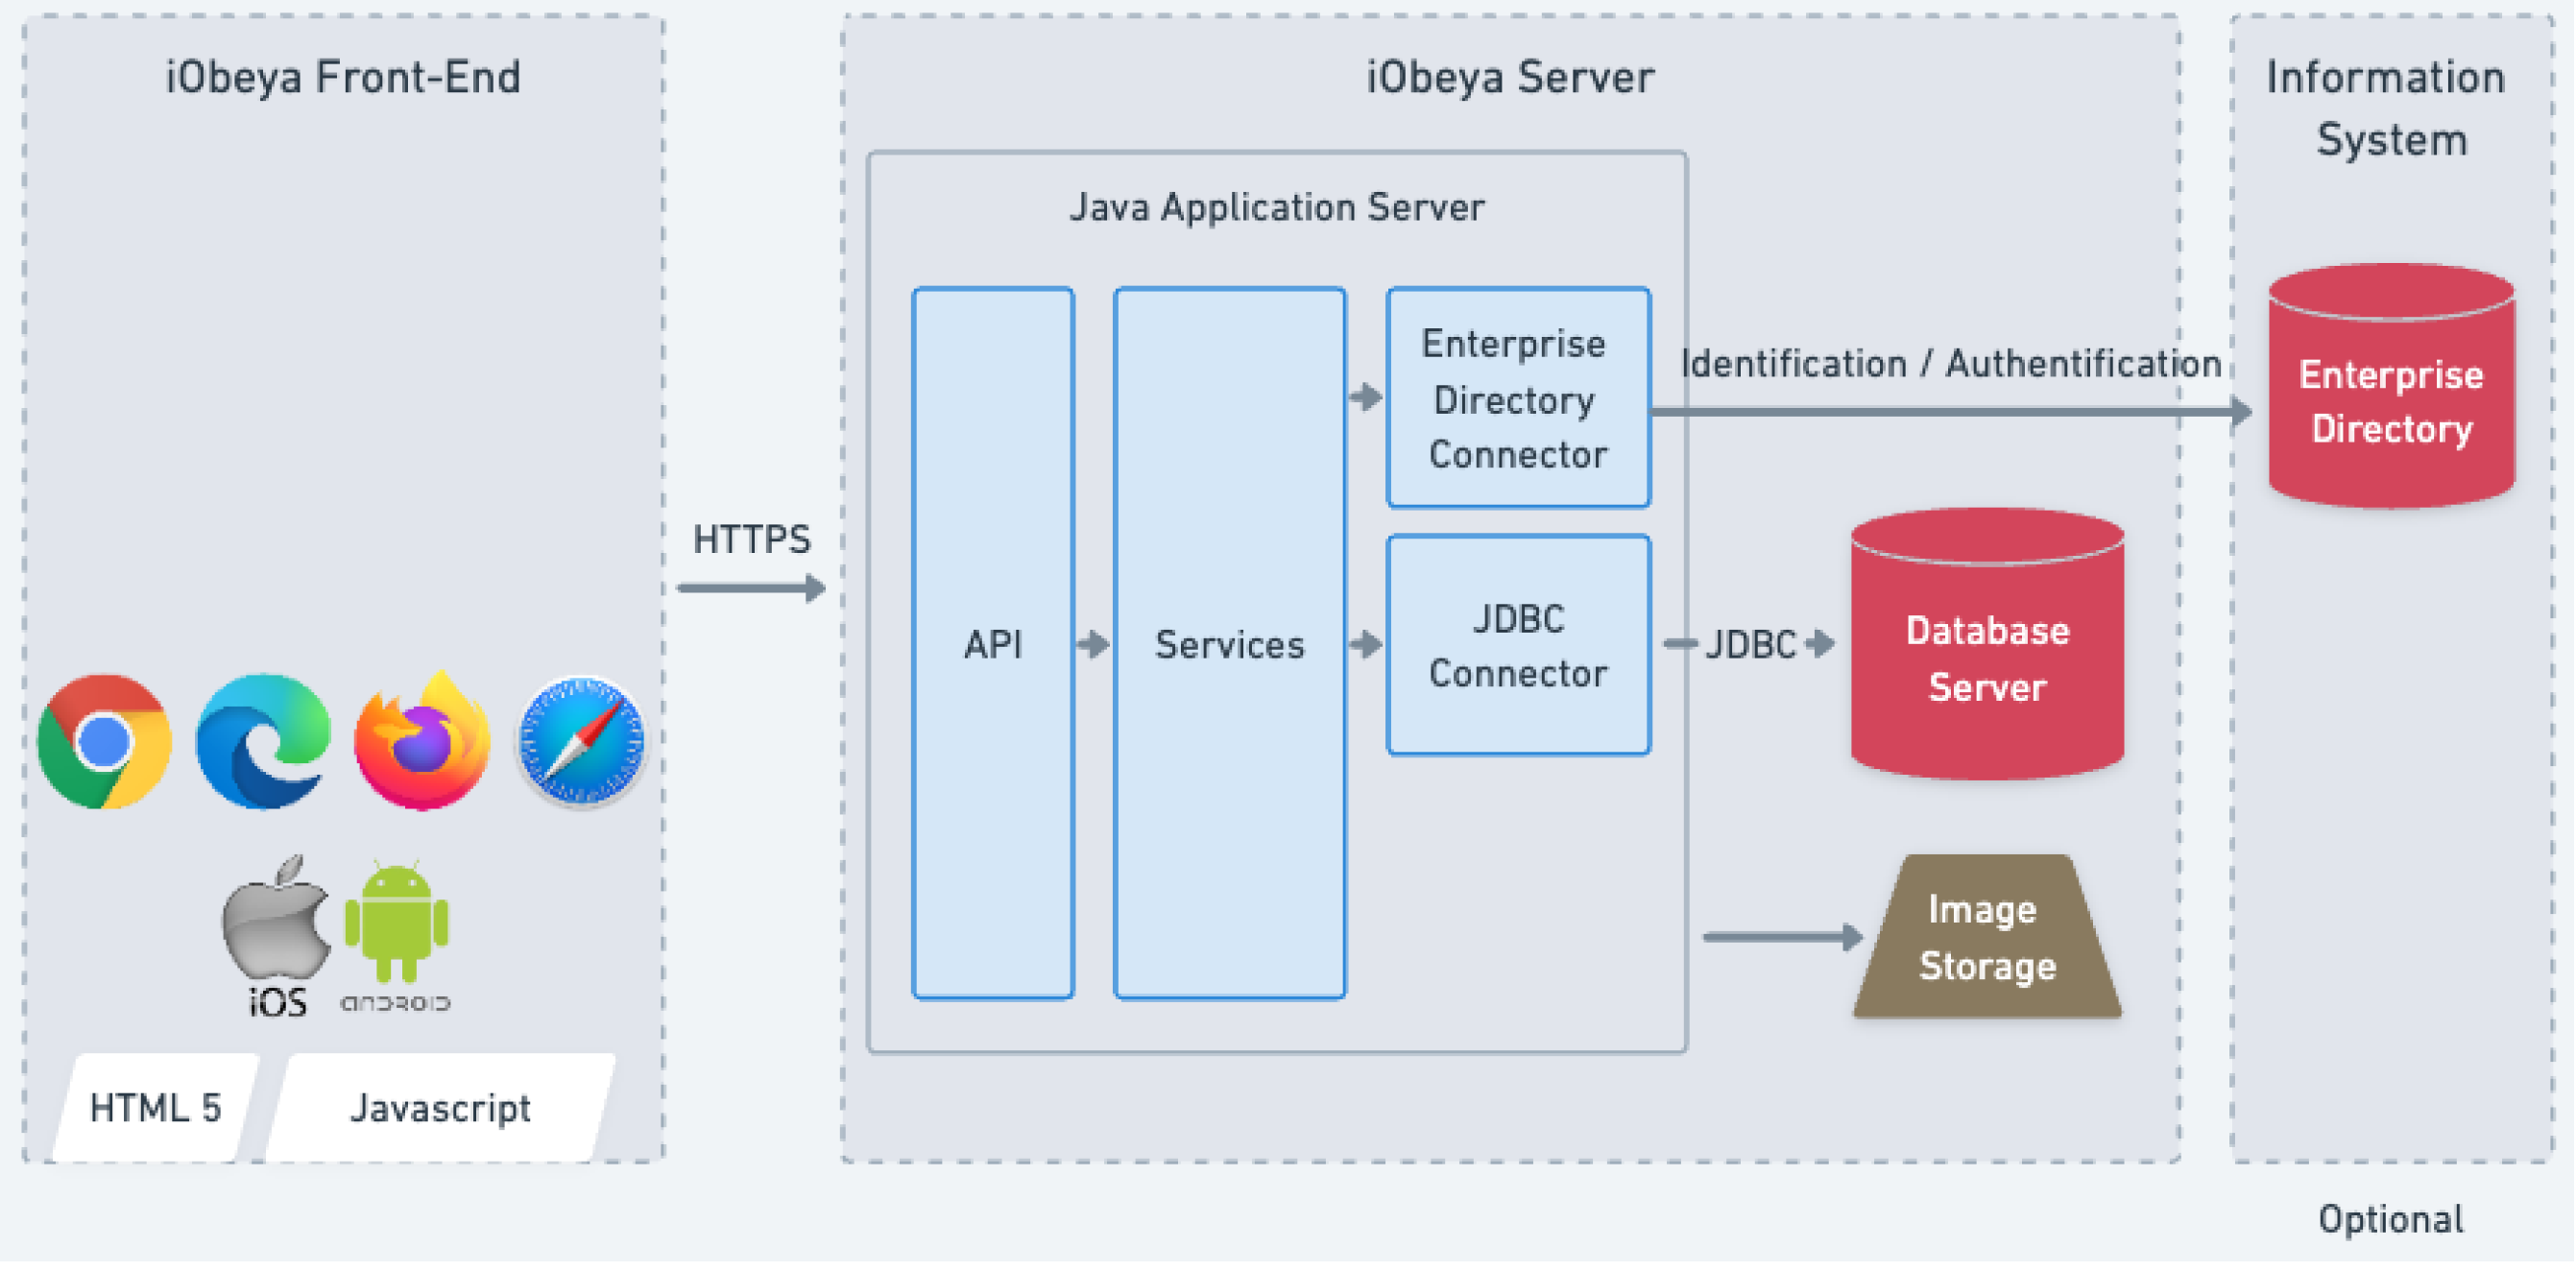Click the iObeya Server title
Viewport: 2576px width, 1271px height.
pyautogui.click(x=1511, y=78)
